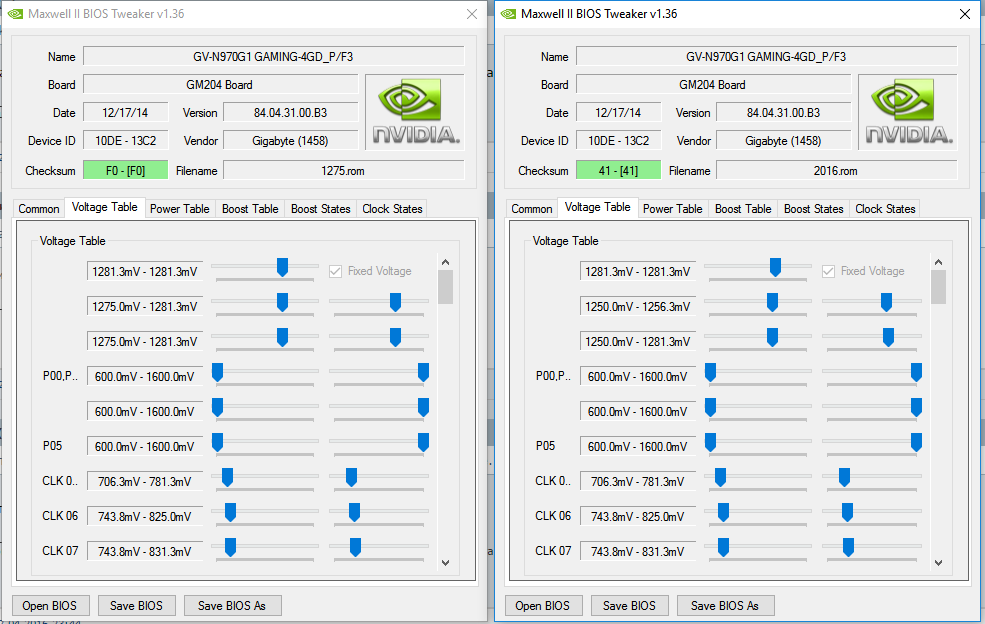The image size is (985, 624).
Task: Click the 1250.0mV - 1256.3mV max slider in the right window
Action: click(886, 303)
